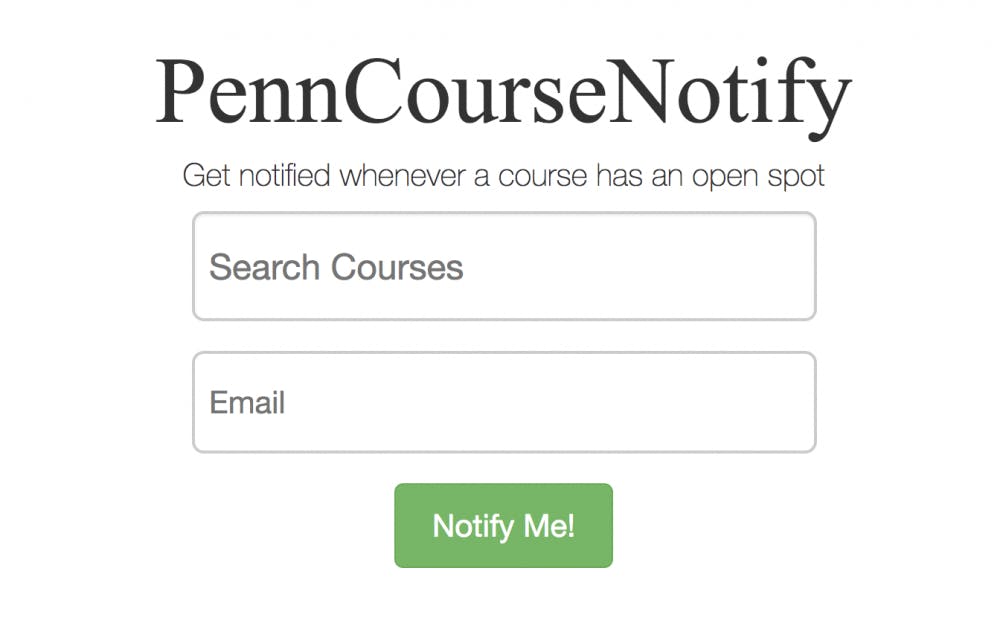Activate the second form field for email
This screenshot has width=1000, height=626.
[503, 402]
